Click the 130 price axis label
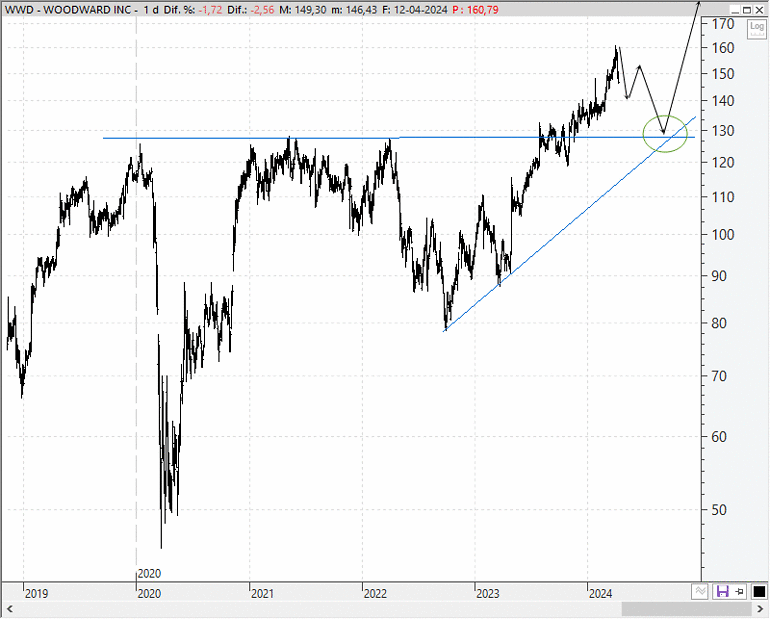This screenshot has height=619, width=770. click(723, 131)
